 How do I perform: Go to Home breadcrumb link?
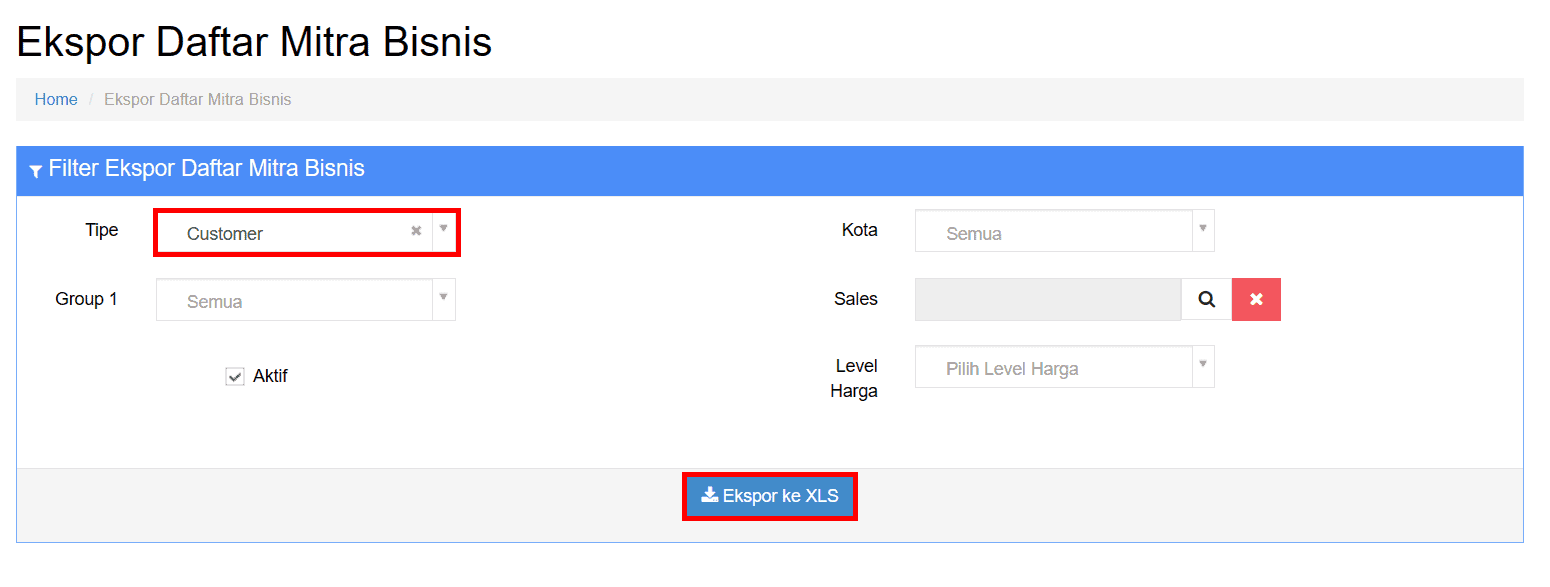coord(56,99)
